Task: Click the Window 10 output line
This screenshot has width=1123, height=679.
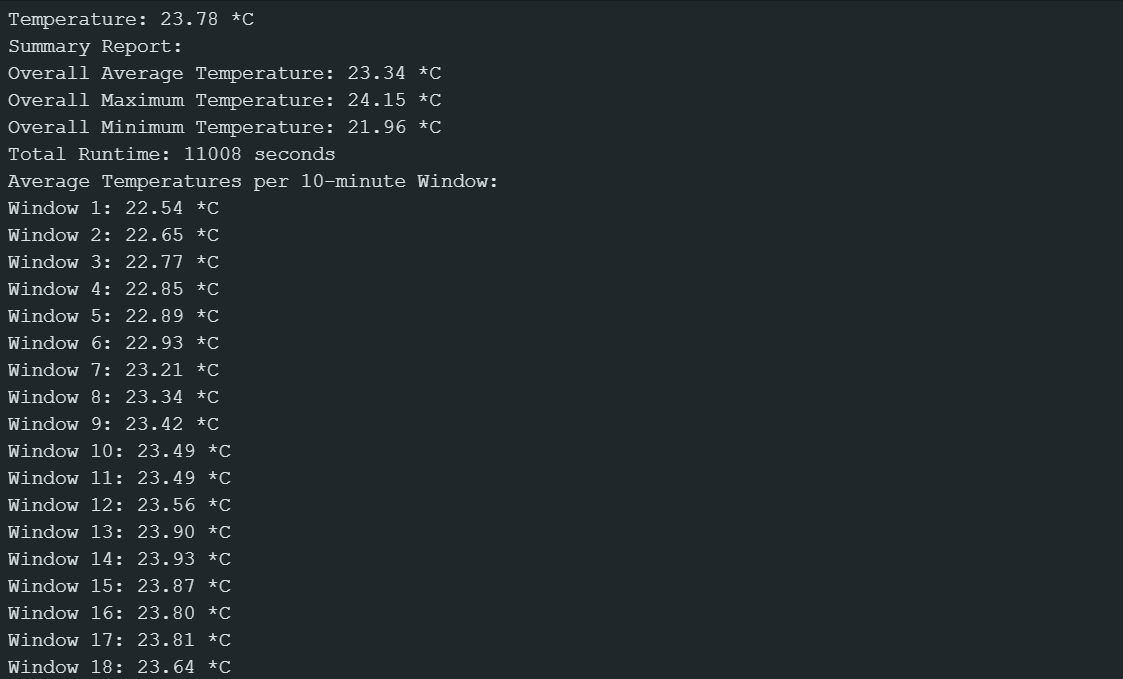Action: click(x=119, y=451)
